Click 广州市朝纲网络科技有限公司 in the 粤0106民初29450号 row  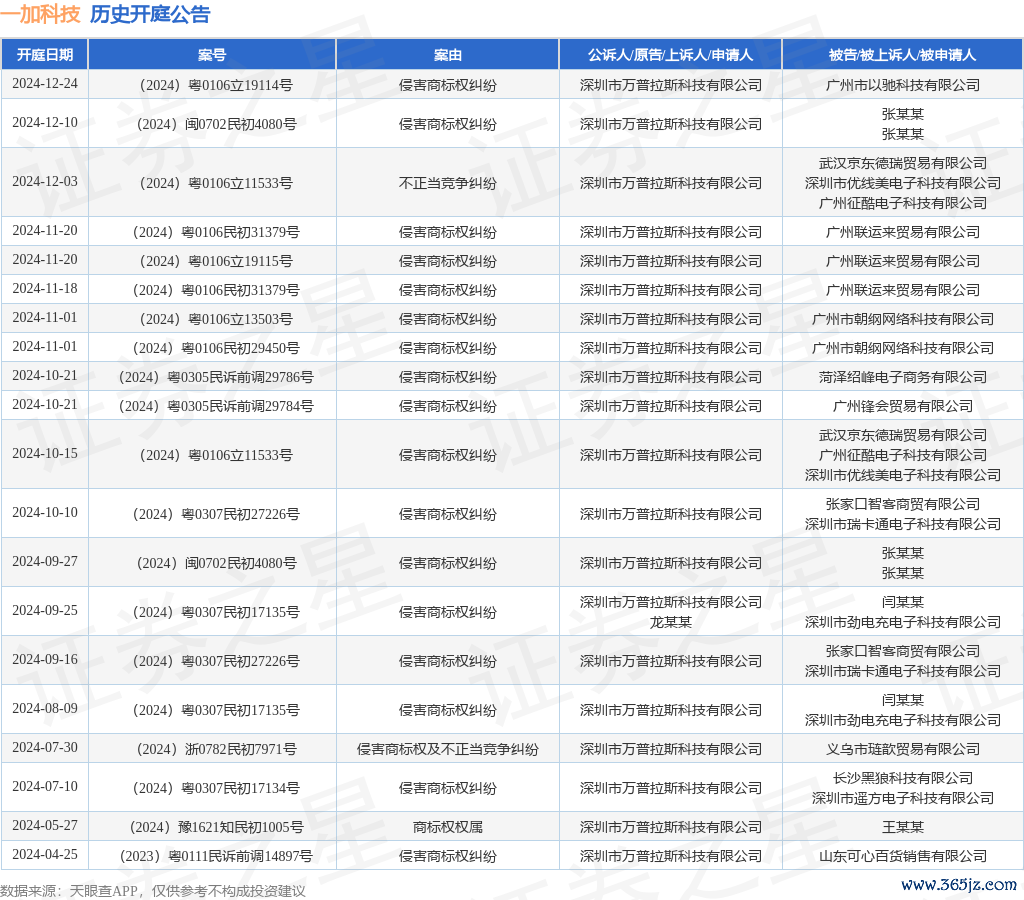pos(903,348)
